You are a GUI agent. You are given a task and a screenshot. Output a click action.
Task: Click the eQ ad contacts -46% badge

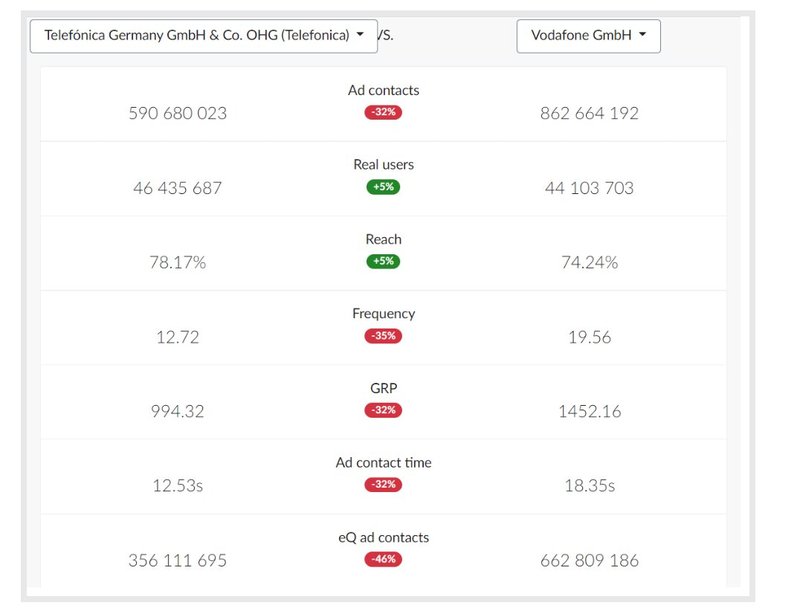[383, 559]
